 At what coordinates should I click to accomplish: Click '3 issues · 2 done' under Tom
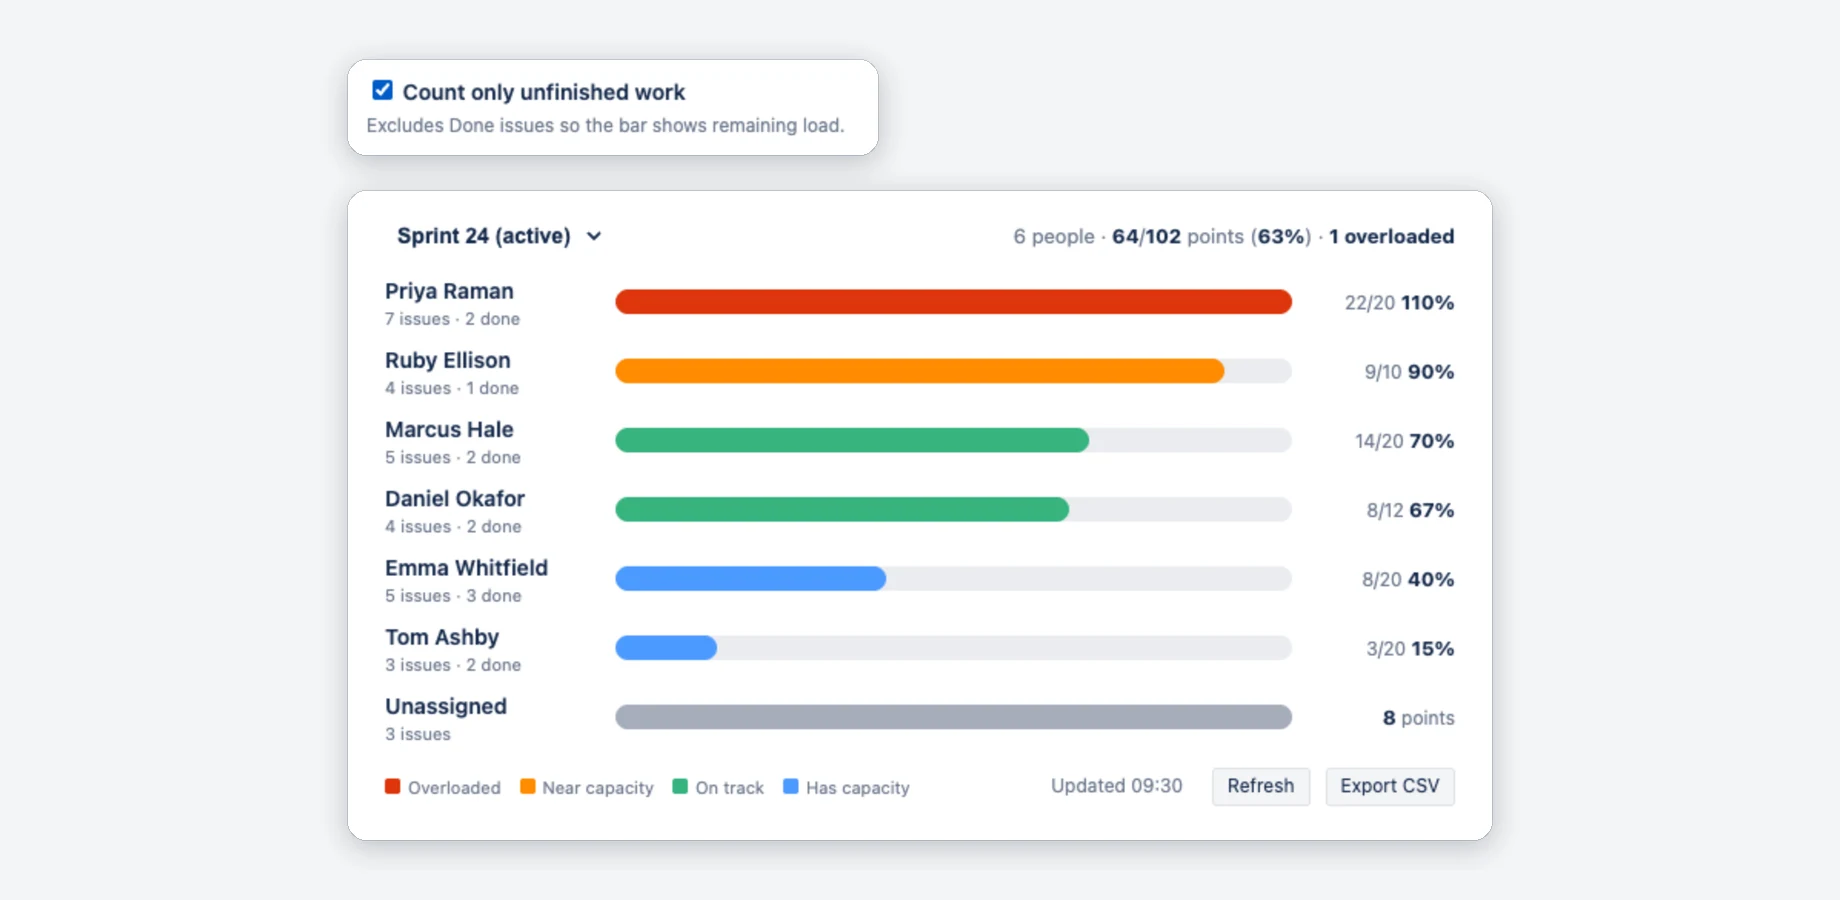(453, 665)
